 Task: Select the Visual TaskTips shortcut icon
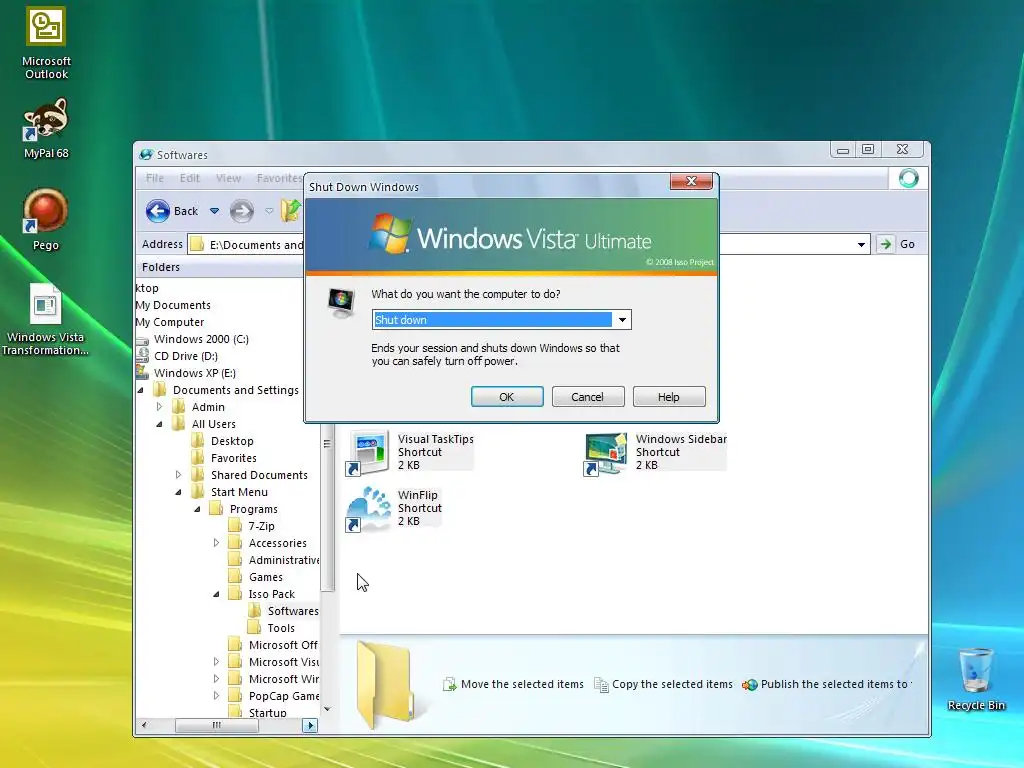click(368, 452)
